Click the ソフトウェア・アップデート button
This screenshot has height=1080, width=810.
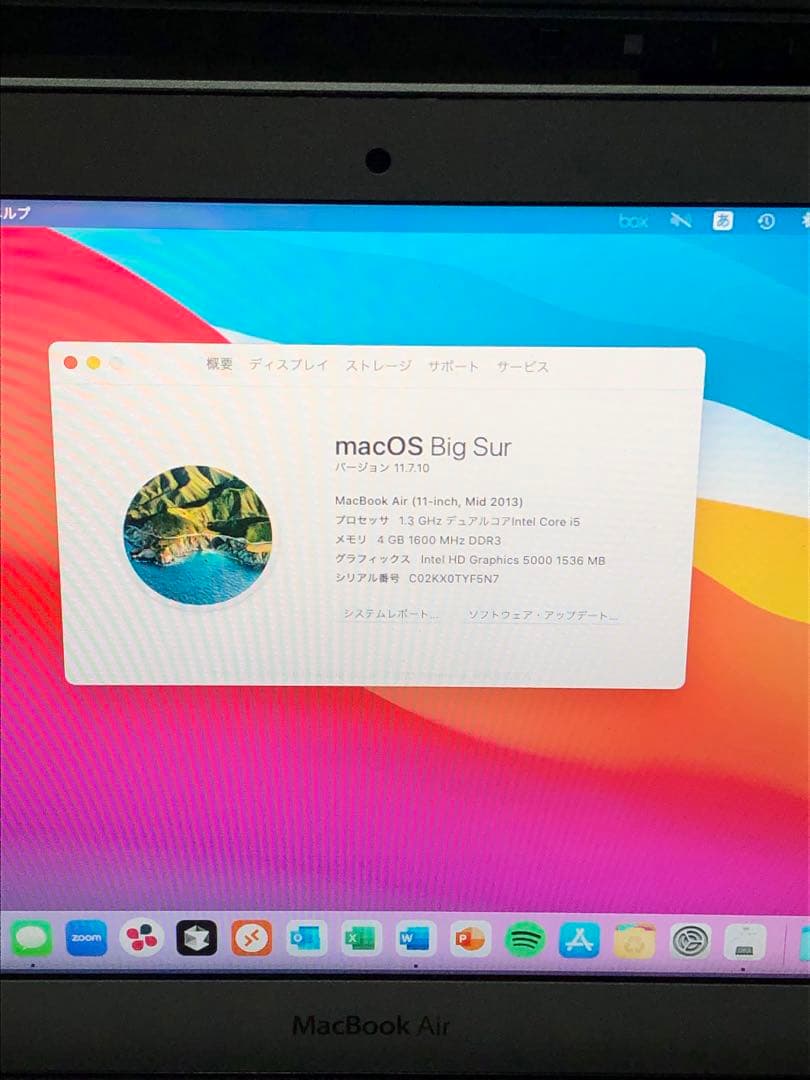pyautogui.click(x=543, y=615)
